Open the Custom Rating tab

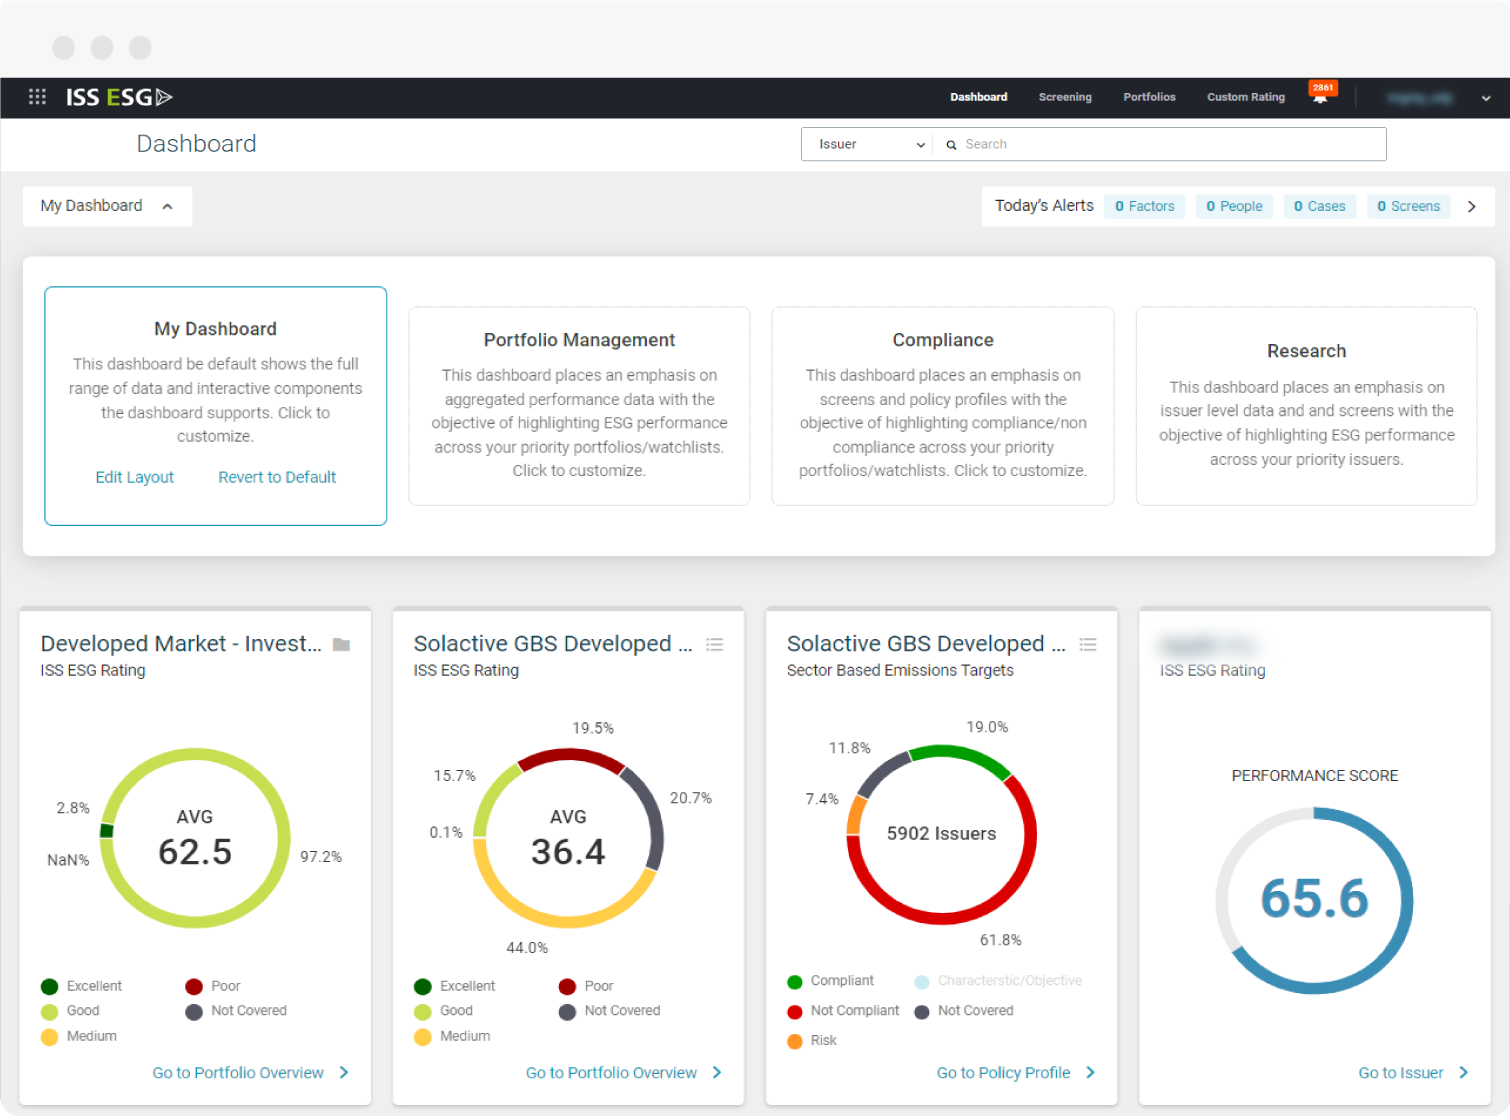click(x=1246, y=97)
